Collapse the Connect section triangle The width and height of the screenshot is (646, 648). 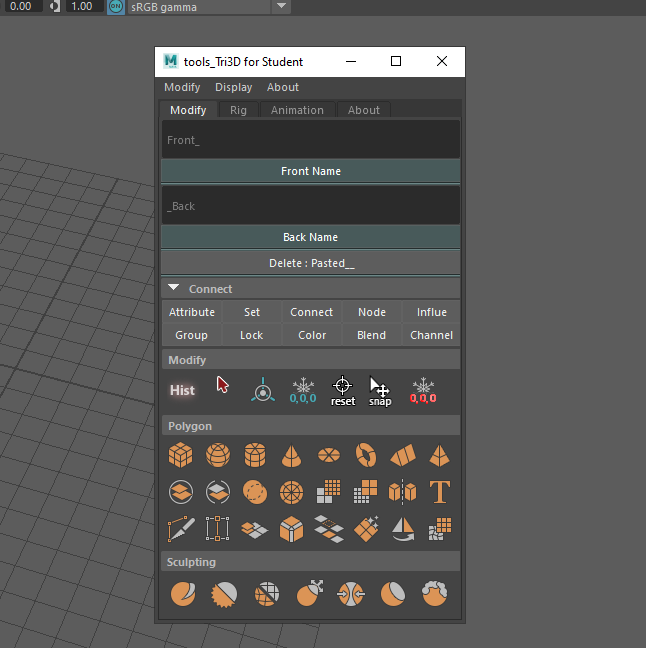click(174, 288)
